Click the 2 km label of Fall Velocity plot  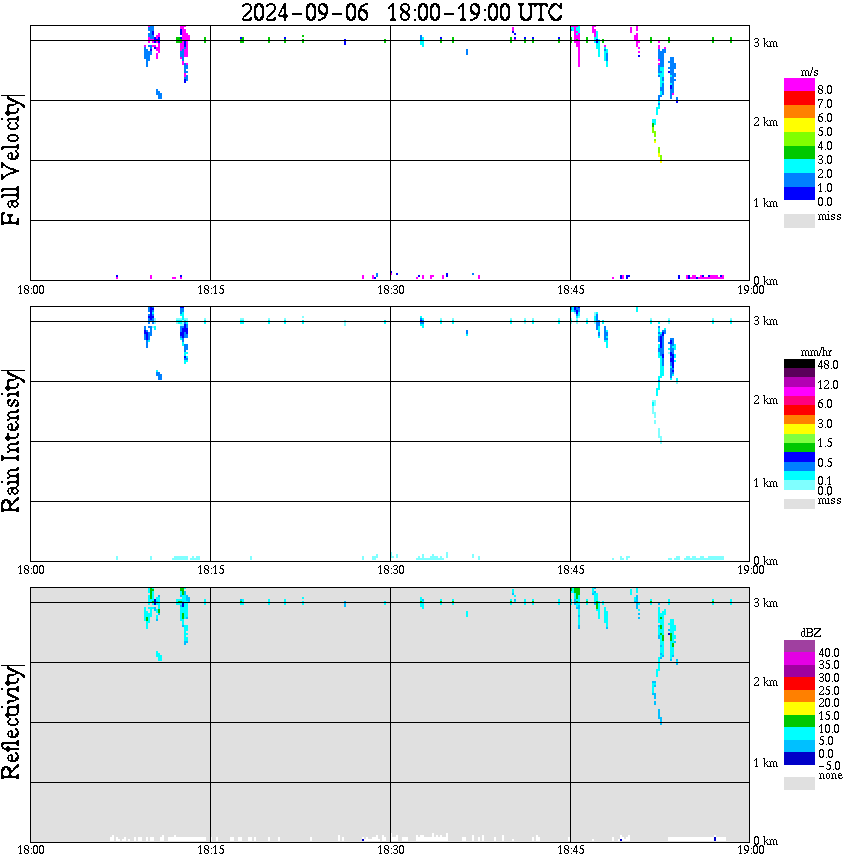point(766,122)
